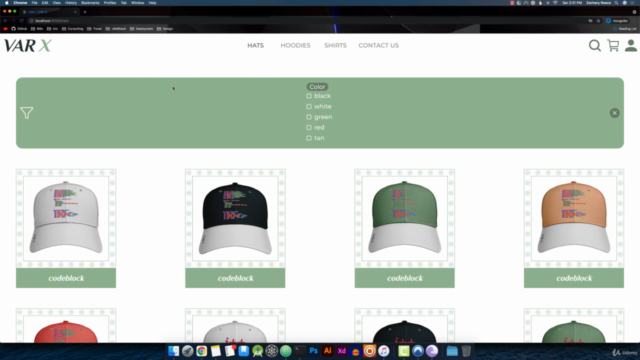640x360 pixels.
Task: Open the shopping cart
Action: (613, 45)
